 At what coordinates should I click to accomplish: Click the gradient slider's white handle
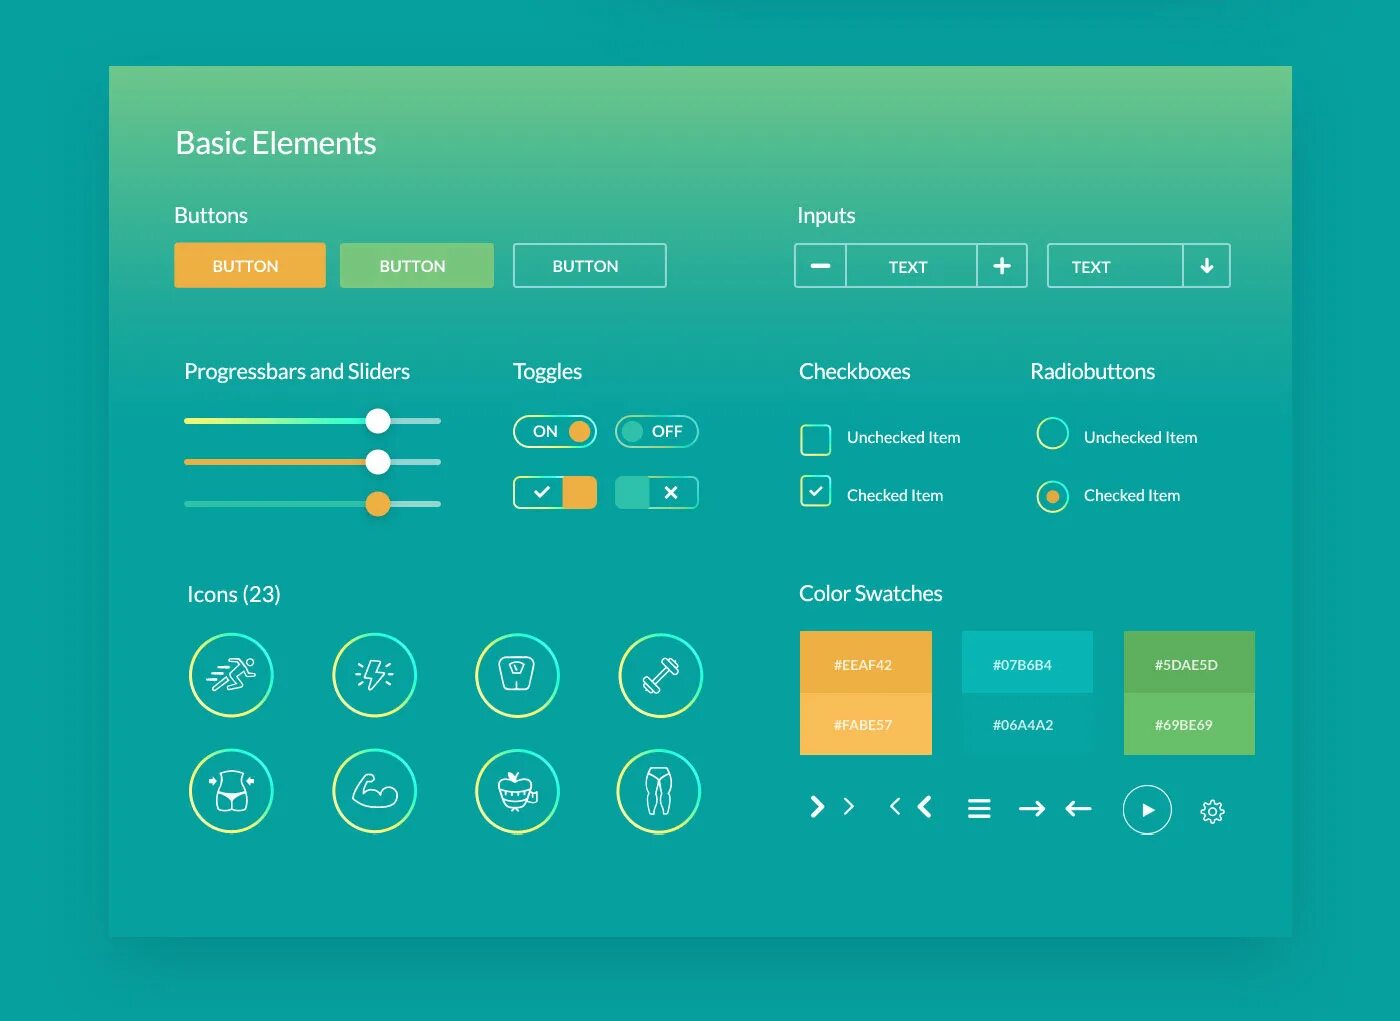[x=378, y=421]
